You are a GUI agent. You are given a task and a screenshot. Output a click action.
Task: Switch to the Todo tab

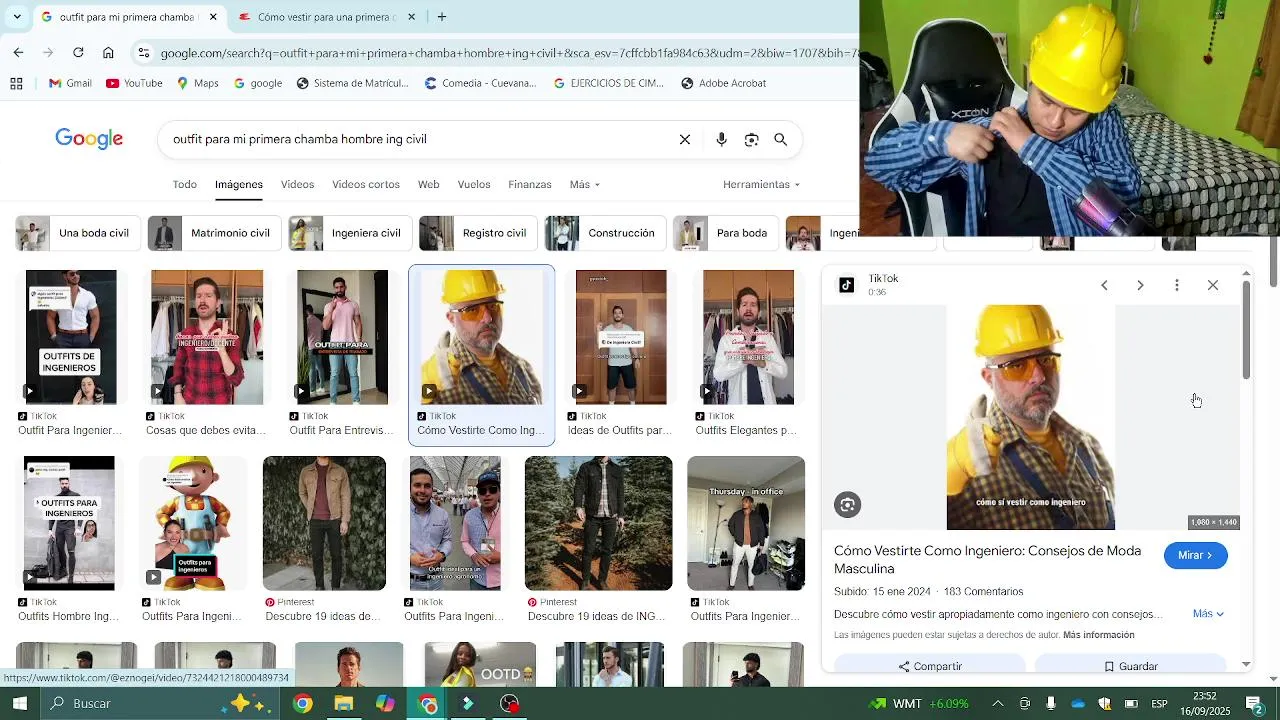pyautogui.click(x=185, y=184)
